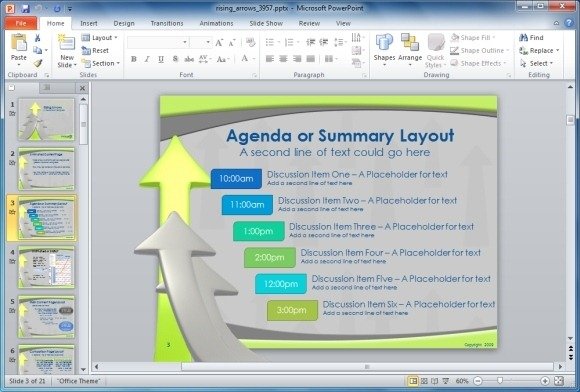
Task: Select the Format Painter brush icon
Action: (x=38, y=63)
